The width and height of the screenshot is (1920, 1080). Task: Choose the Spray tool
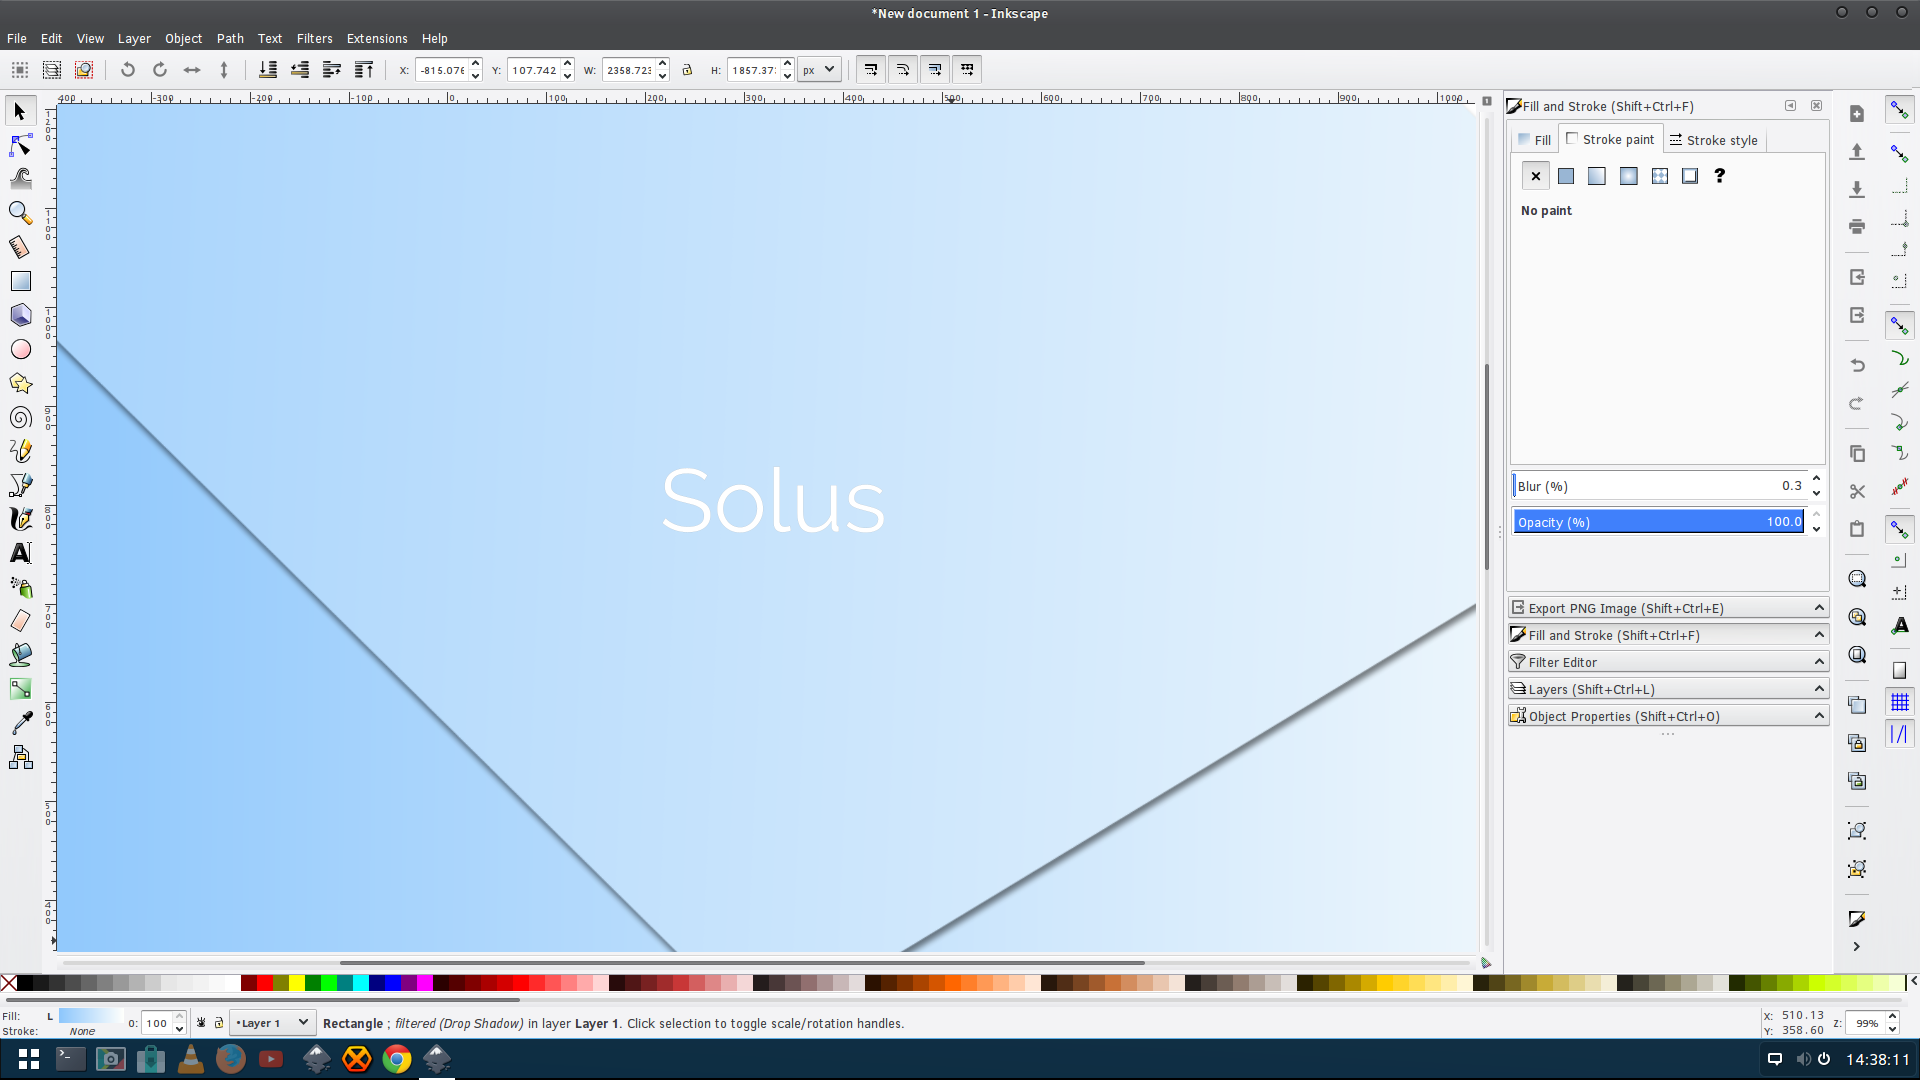coord(20,587)
